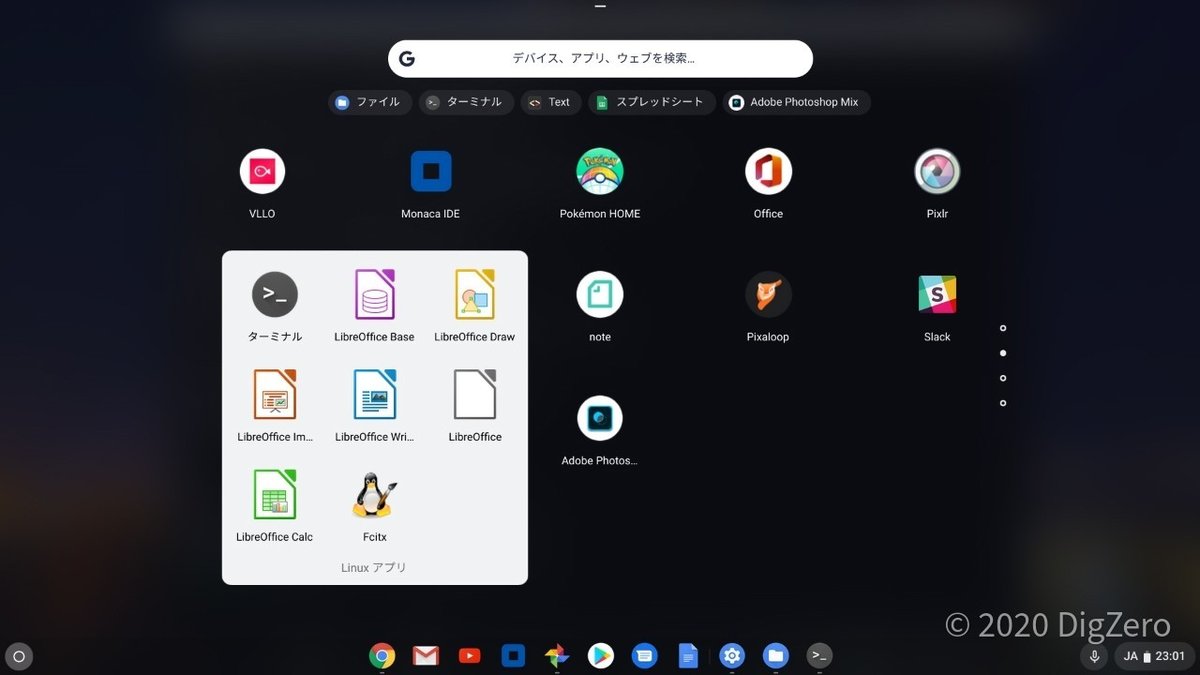The height and width of the screenshot is (675, 1200).
Task: Focus the launcher search box
Action: pyautogui.click(x=600, y=58)
